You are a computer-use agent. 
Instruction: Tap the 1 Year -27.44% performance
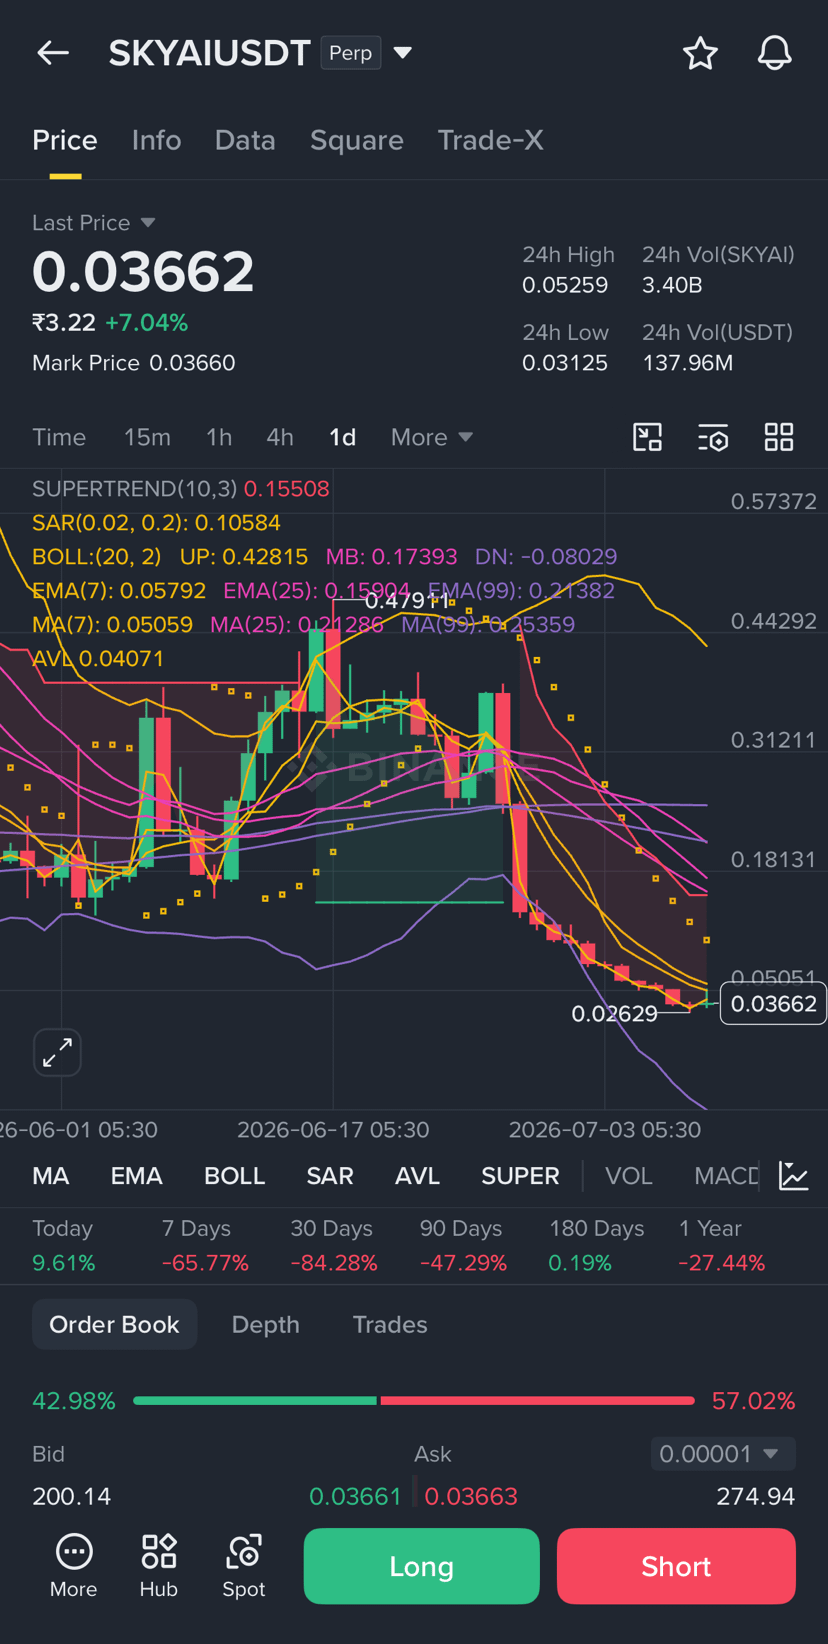pos(722,1246)
